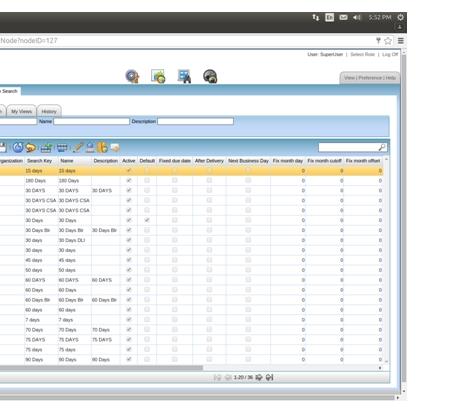This screenshot has height=408, width=464.
Task: Click the Preference link
Action: [x=370, y=78]
